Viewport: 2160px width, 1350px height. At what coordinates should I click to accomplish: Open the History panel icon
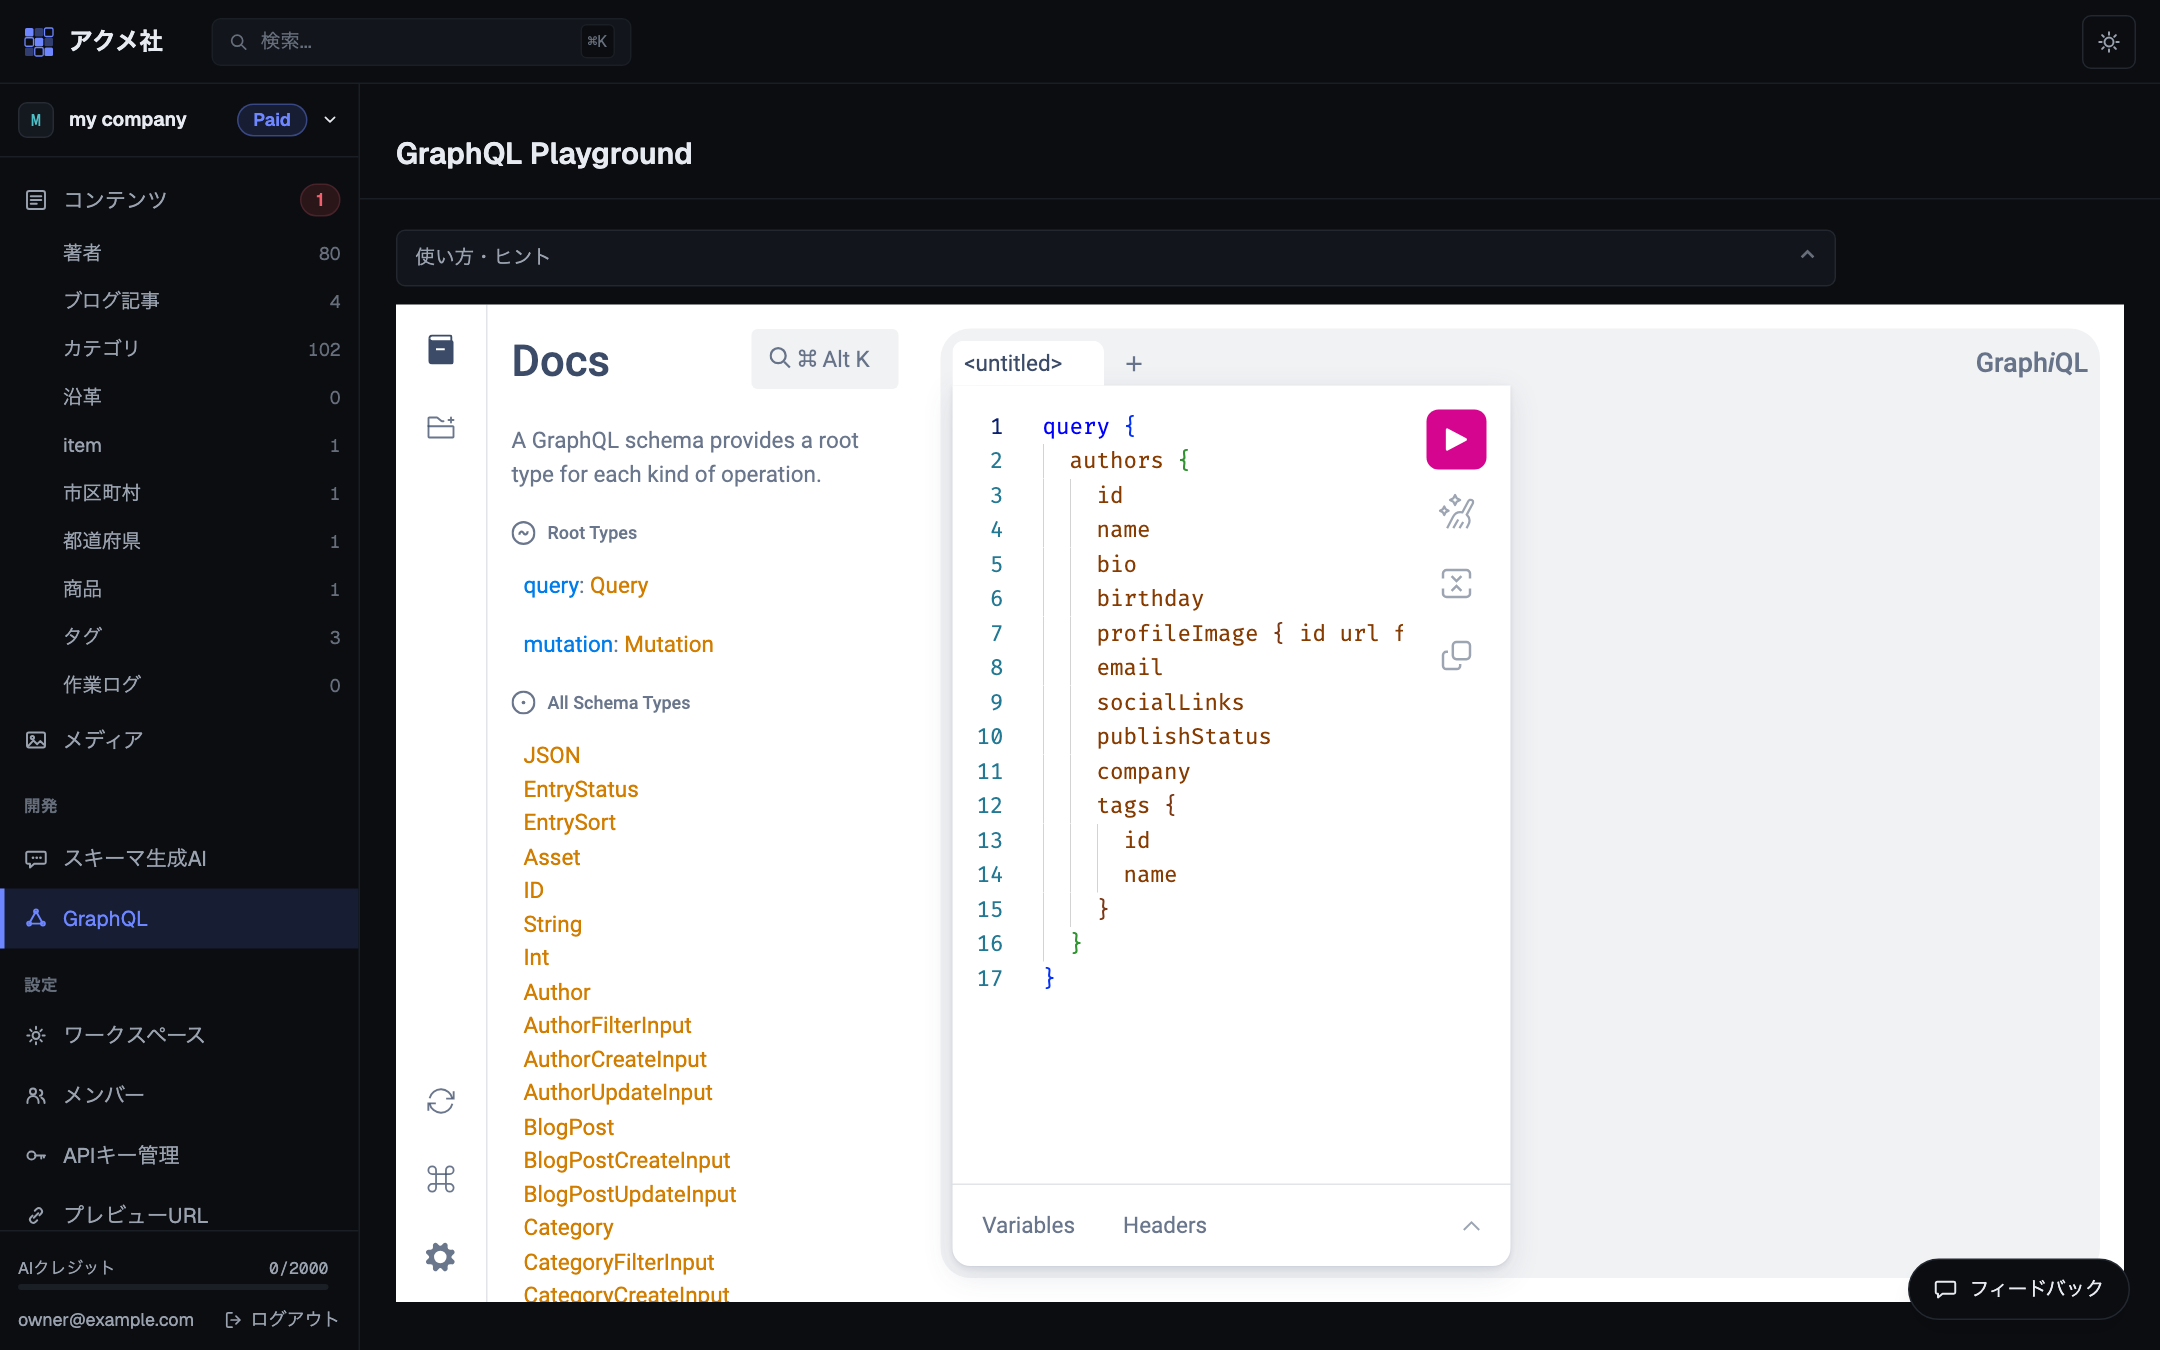click(x=441, y=427)
